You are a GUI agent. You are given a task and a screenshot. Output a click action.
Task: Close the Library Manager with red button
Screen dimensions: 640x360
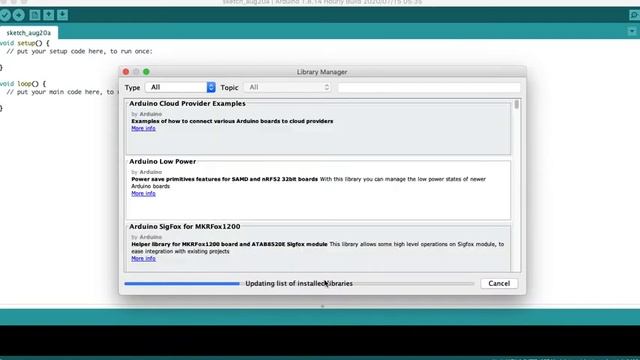(126, 72)
